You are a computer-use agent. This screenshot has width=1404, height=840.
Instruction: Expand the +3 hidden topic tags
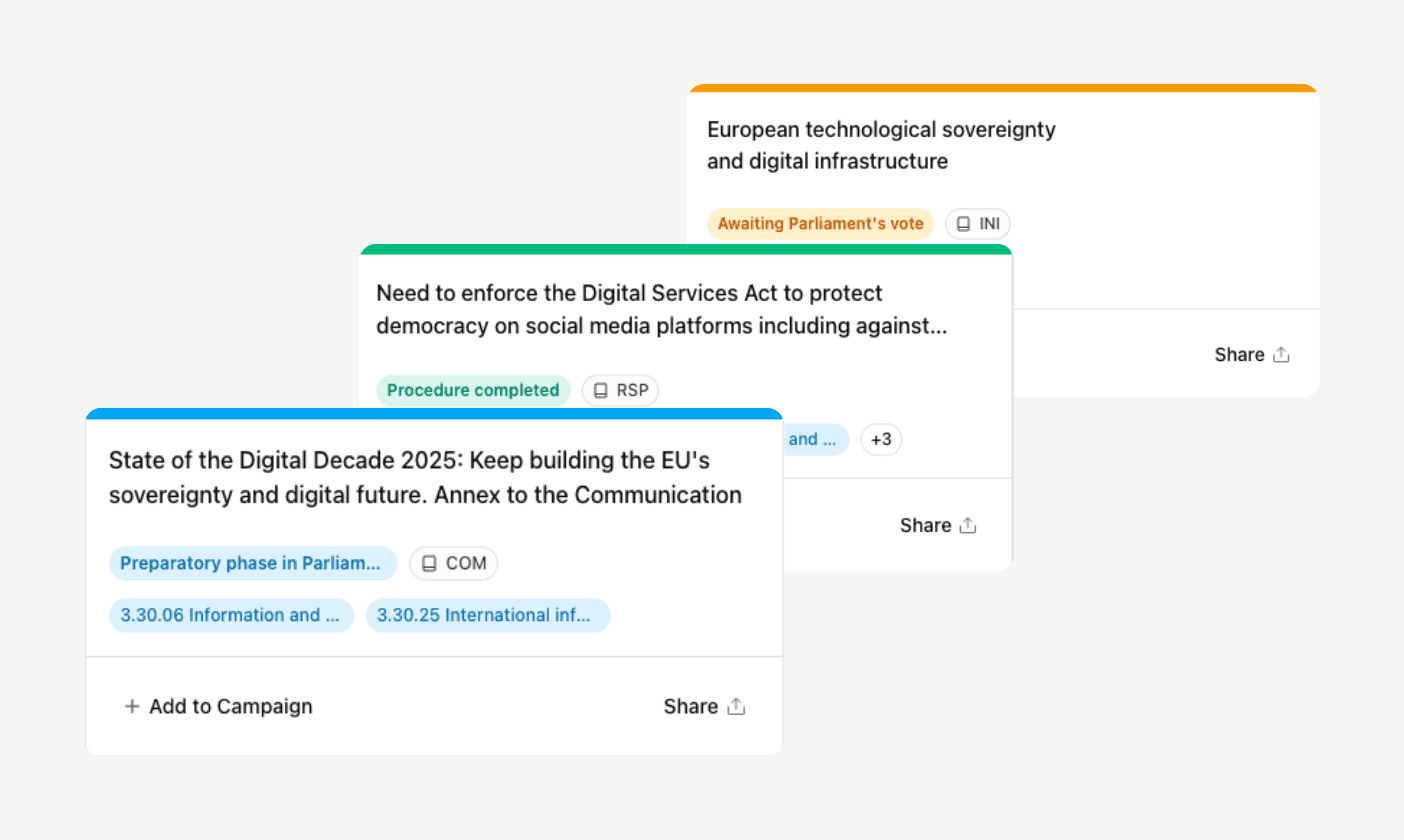(881, 439)
